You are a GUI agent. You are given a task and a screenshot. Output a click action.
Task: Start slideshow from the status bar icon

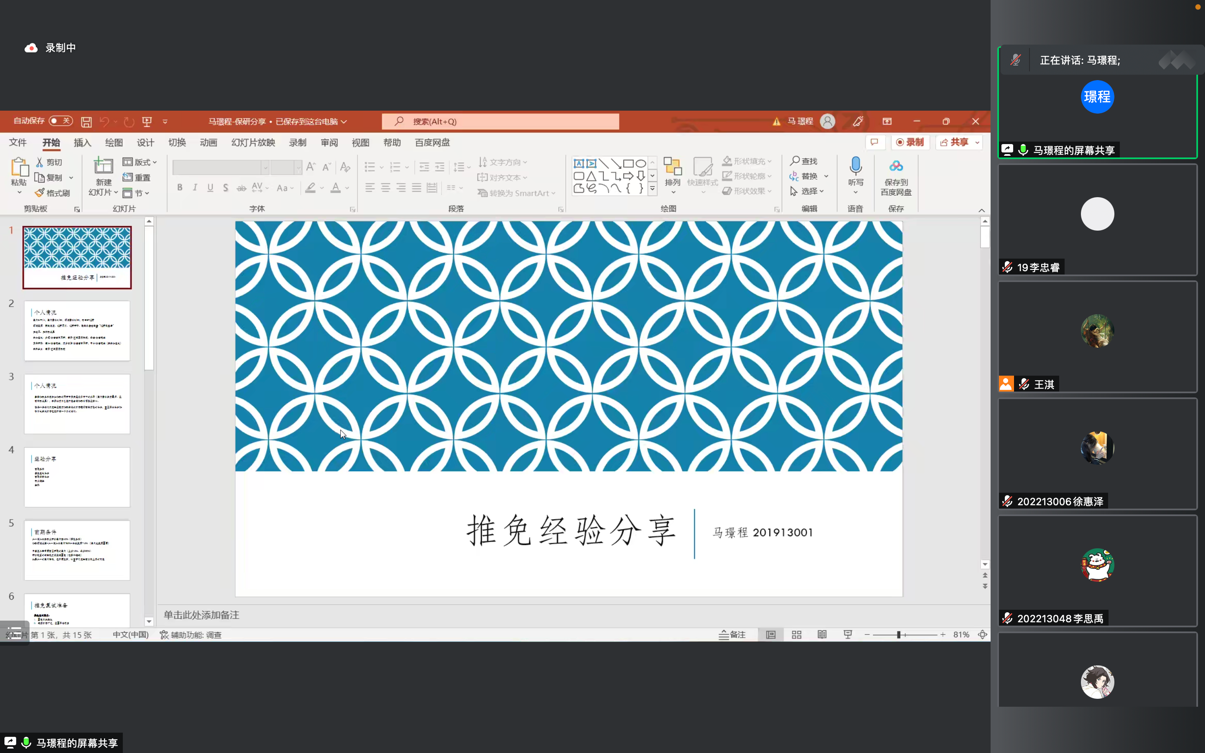[847, 635]
